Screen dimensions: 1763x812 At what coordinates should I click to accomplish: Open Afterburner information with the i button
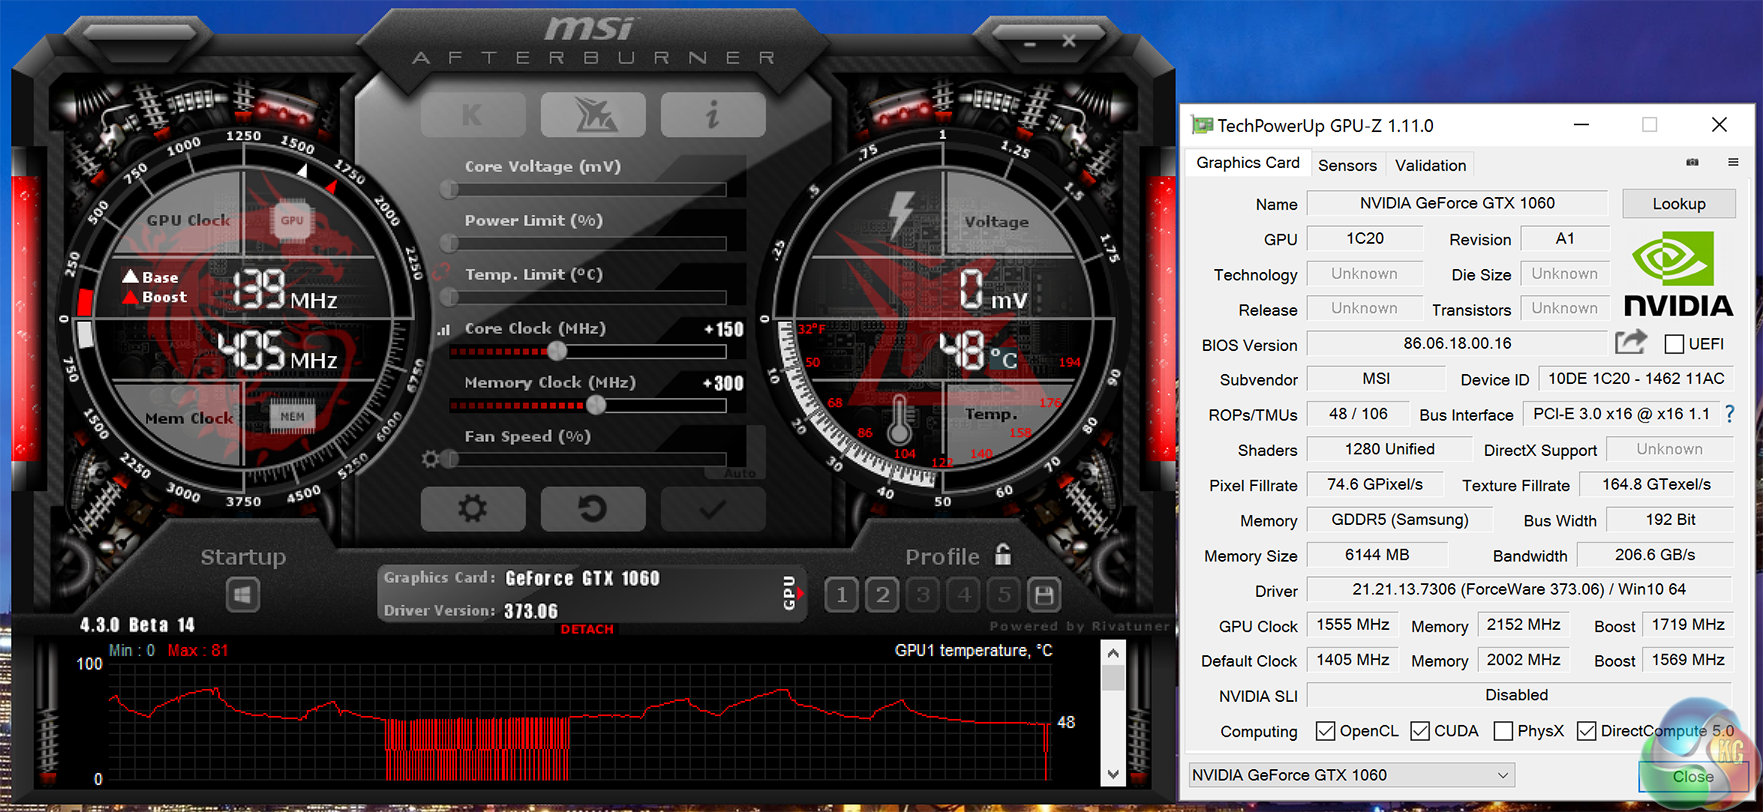713,115
